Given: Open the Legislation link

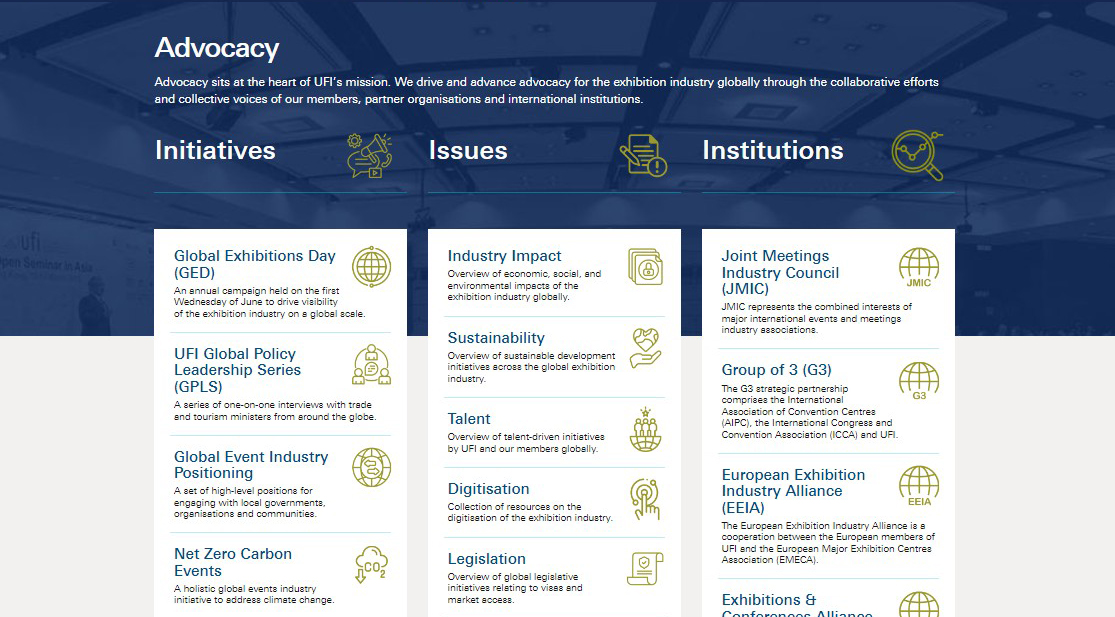Looking at the screenshot, I should [x=486, y=559].
